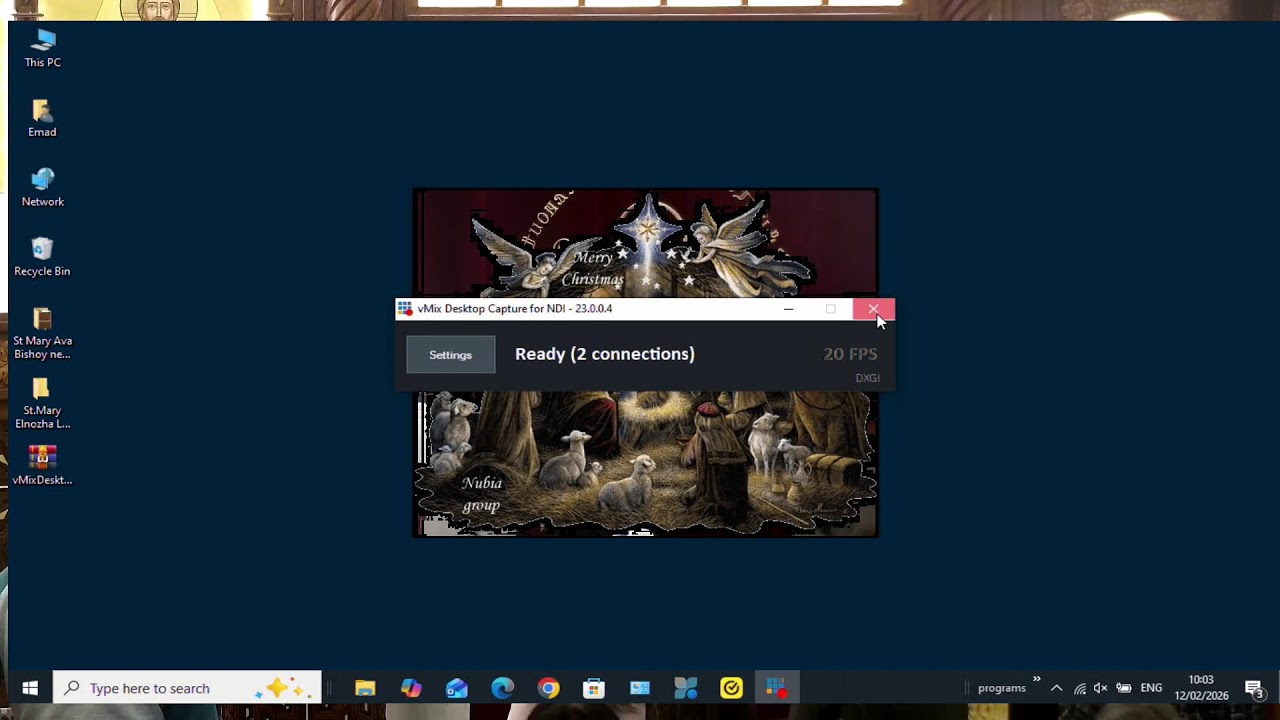Open the clock showing 10:03
Image resolution: width=1280 pixels, height=720 pixels.
[1201, 688]
